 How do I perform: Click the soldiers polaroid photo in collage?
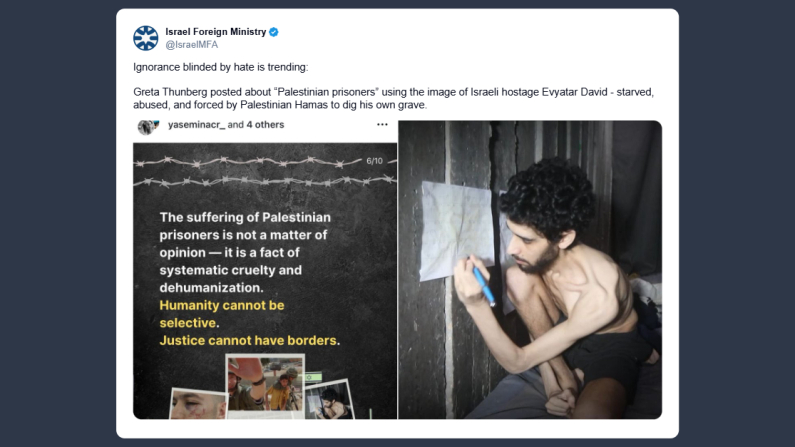265,385
